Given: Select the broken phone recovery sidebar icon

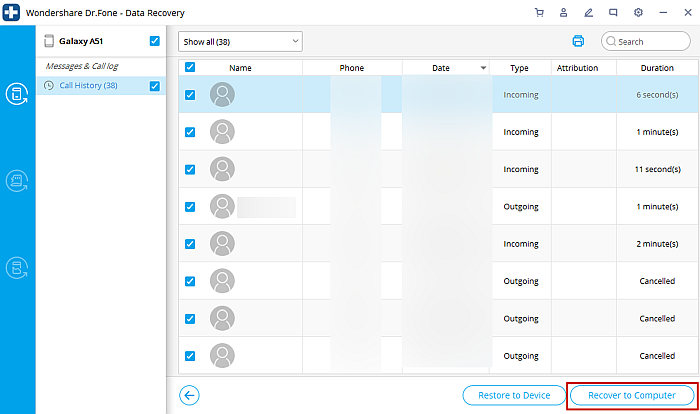Looking at the screenshot, I should 17,268.
